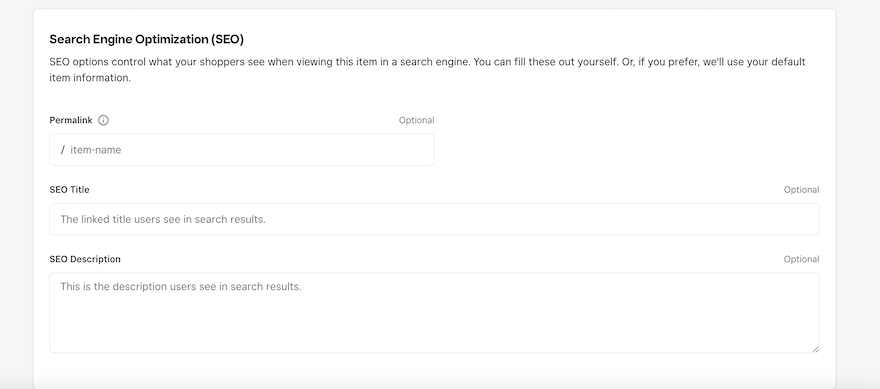Click the SEO options explanatory paragraph
The height and width of the screenshot is (389, 880).
click(428, 70)
